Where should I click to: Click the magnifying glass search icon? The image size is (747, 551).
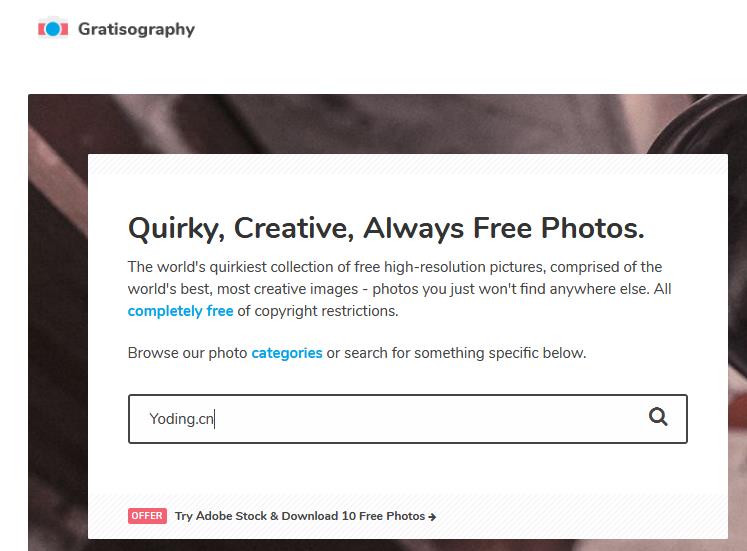click(658, 417)
